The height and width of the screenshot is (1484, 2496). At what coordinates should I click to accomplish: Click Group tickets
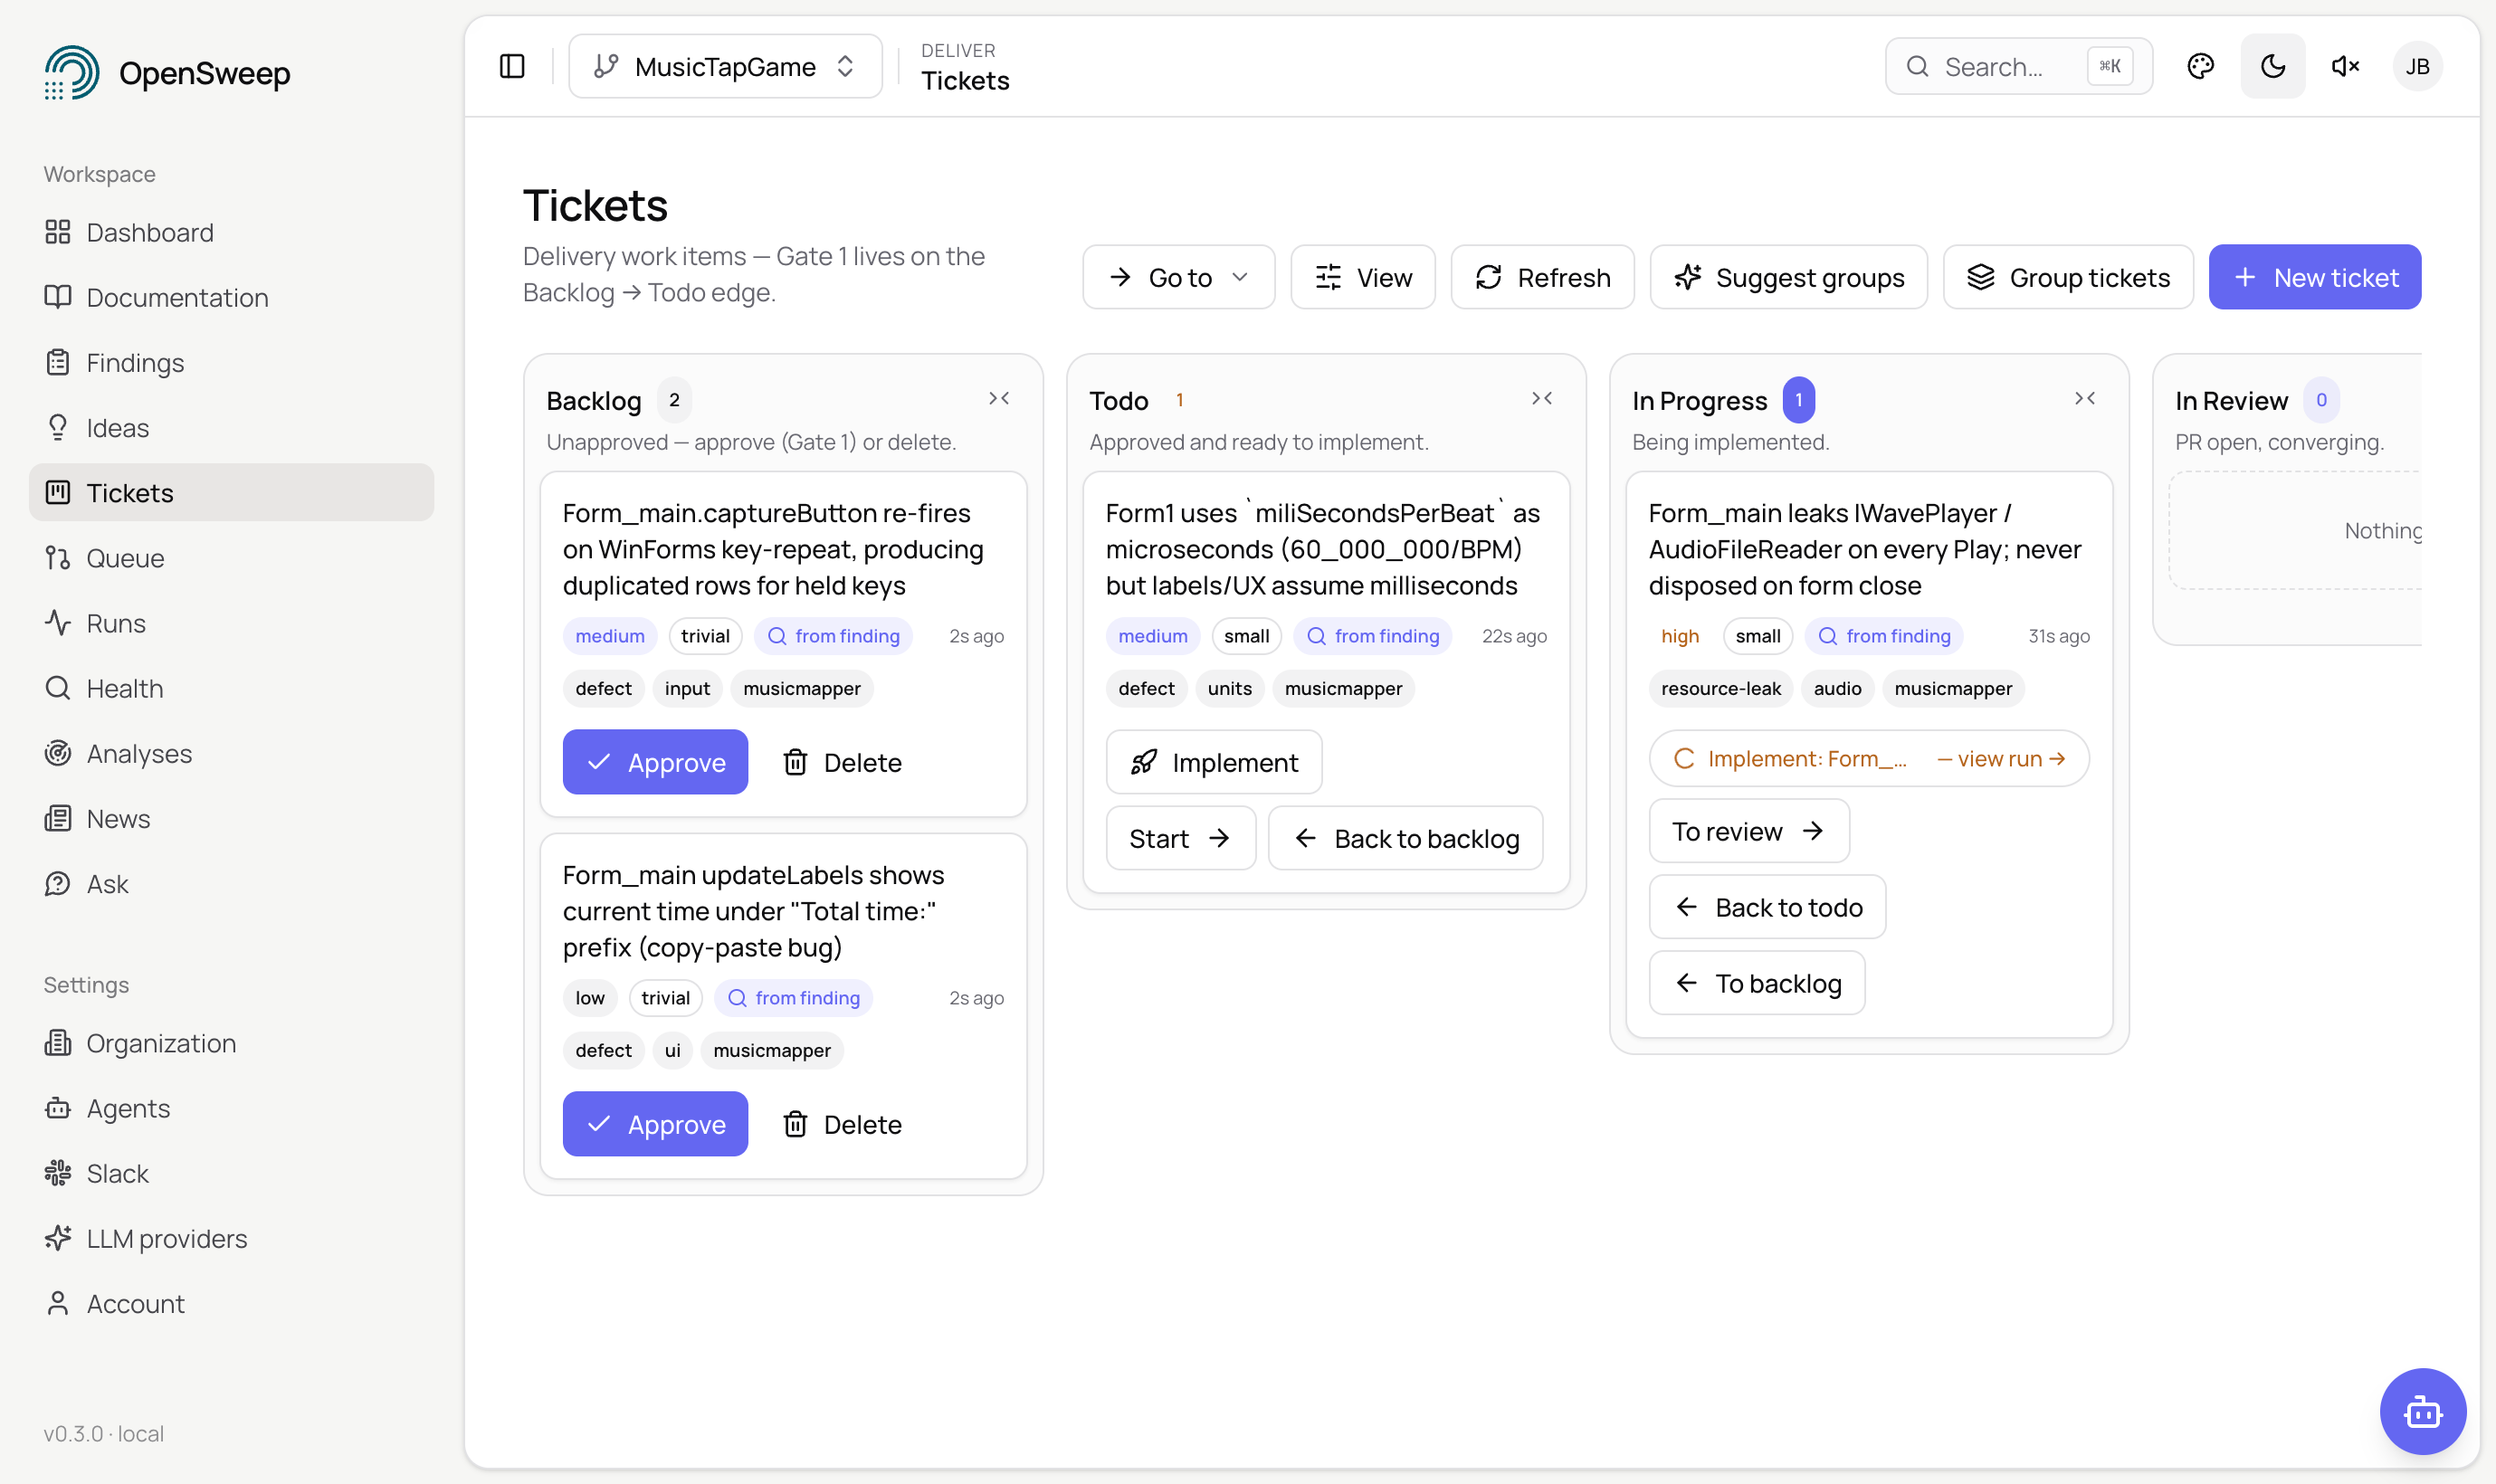(x=2067, y=277)
